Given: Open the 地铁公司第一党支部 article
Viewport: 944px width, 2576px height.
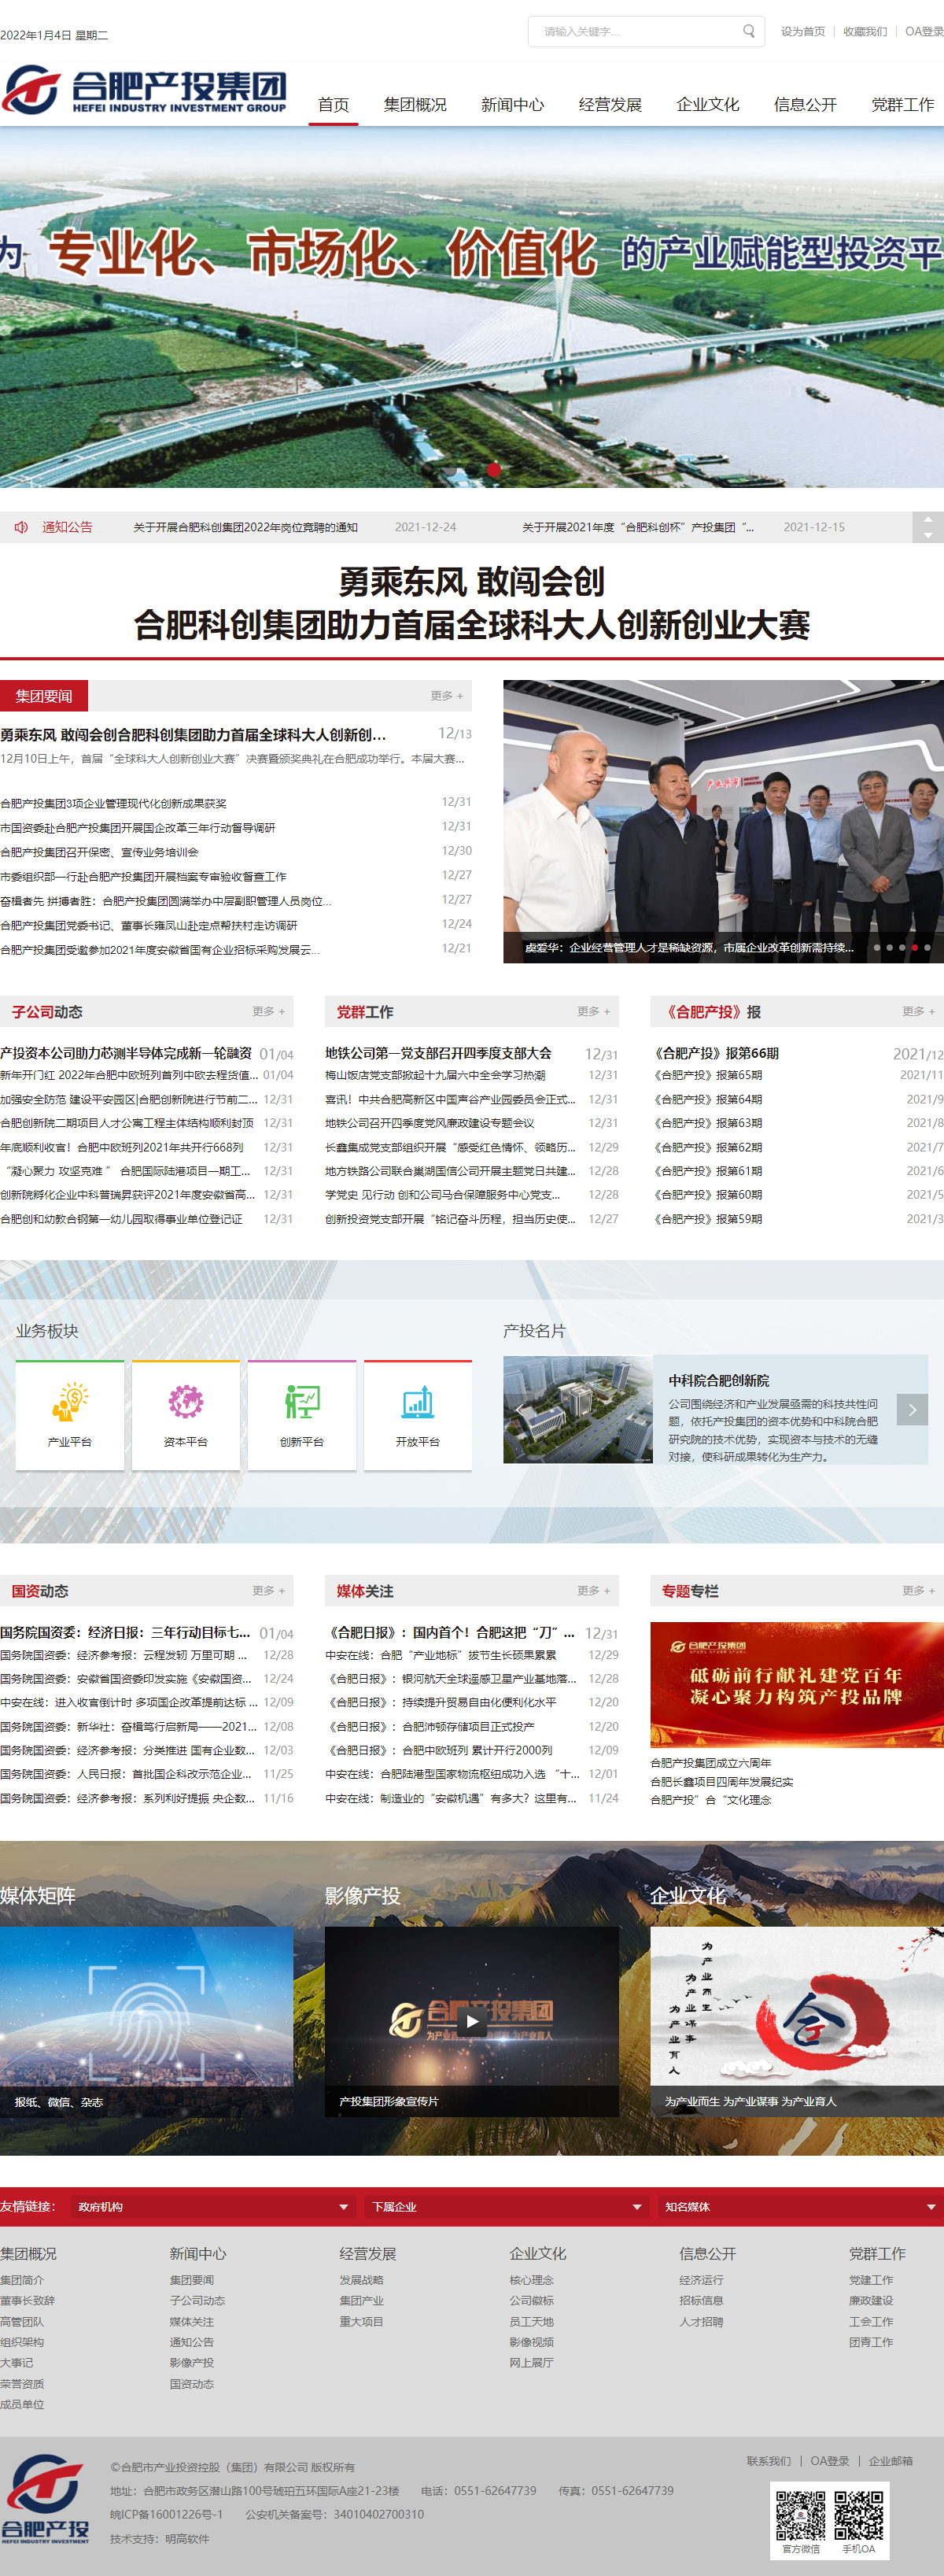Looking at the screenshot, I should [438, 1053].
